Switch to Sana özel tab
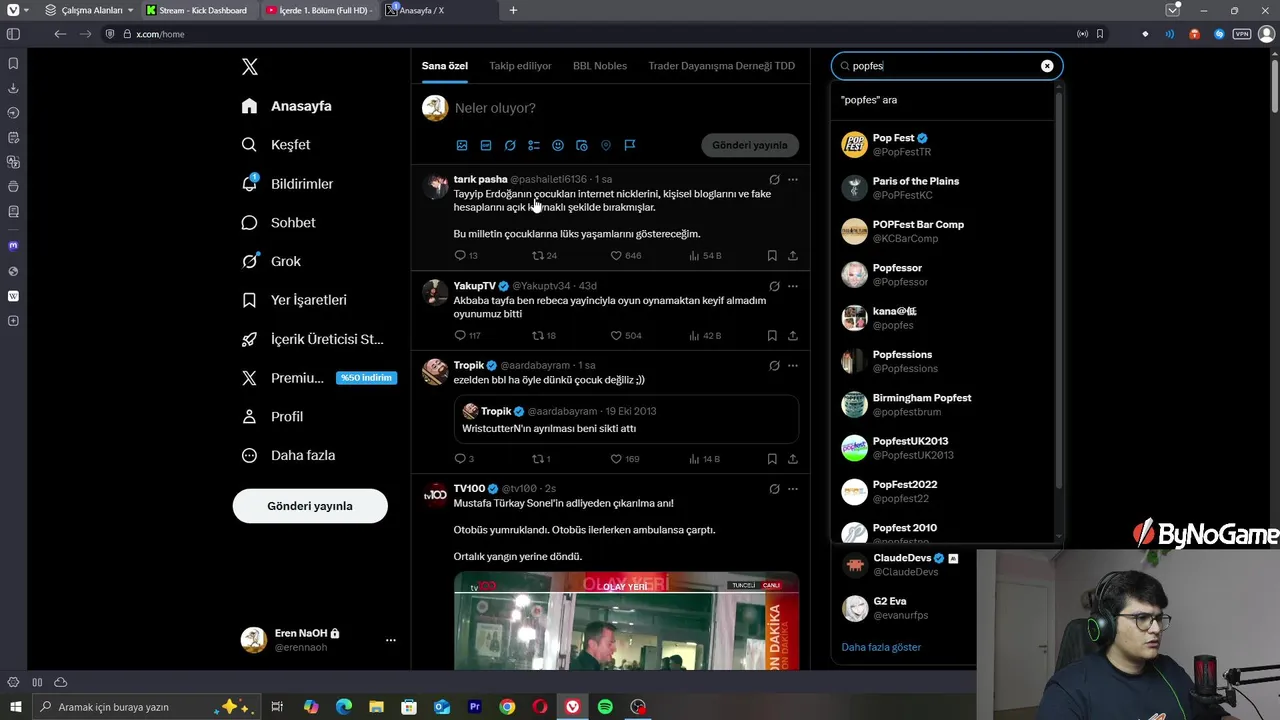 [x=445, y=66]
